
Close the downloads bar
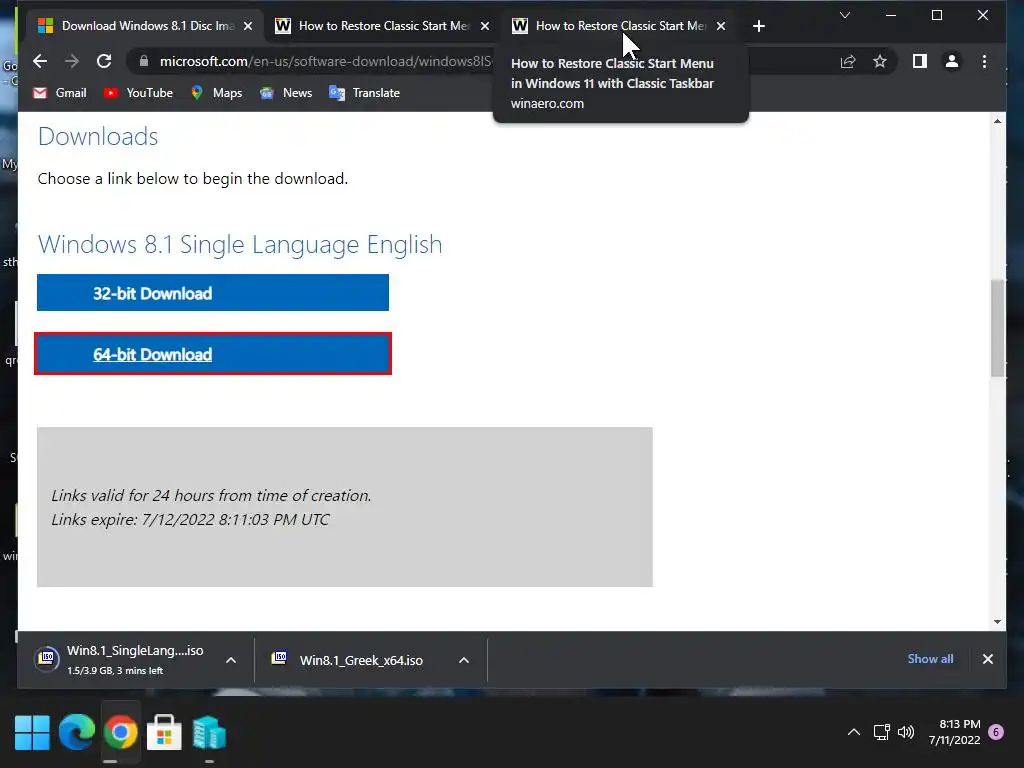[987, 659]
